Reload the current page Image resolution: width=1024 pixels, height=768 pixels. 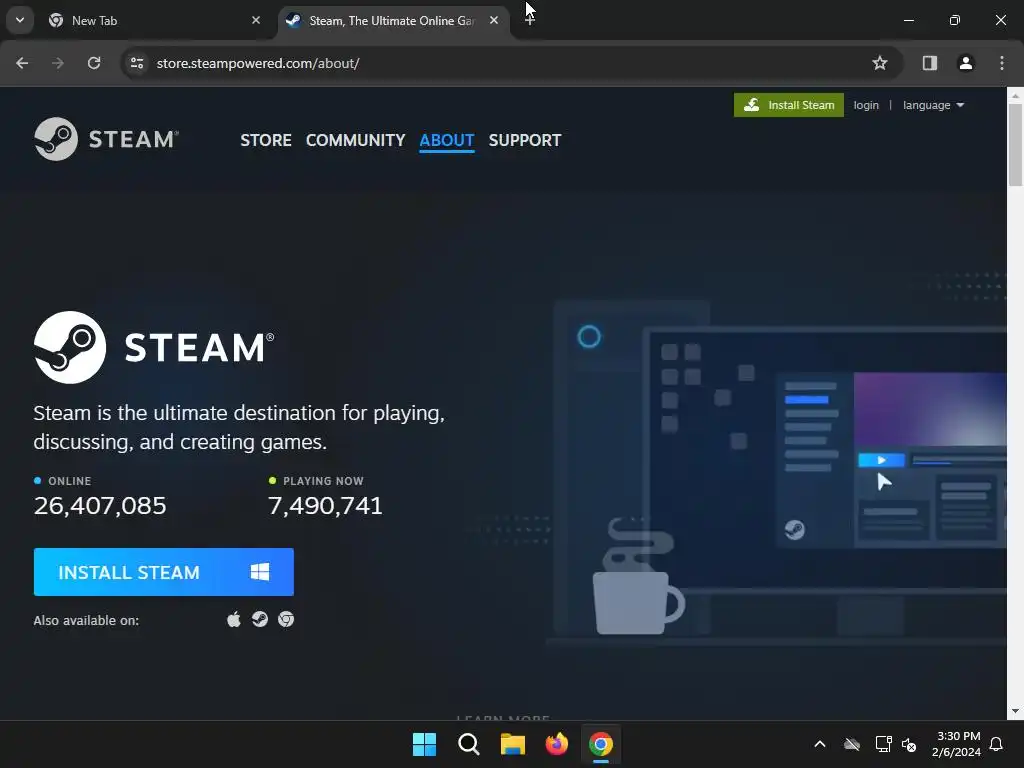94,63
